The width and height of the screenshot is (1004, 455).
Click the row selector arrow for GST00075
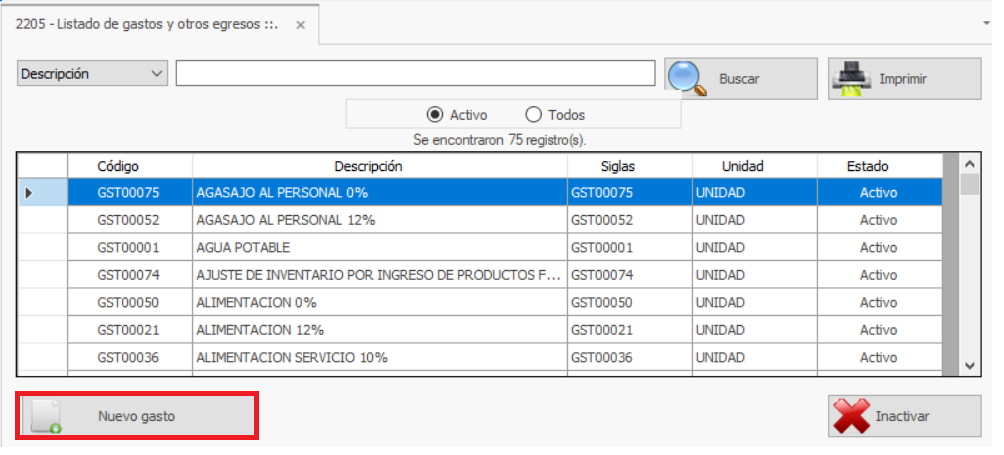click(x=29, y=192)
